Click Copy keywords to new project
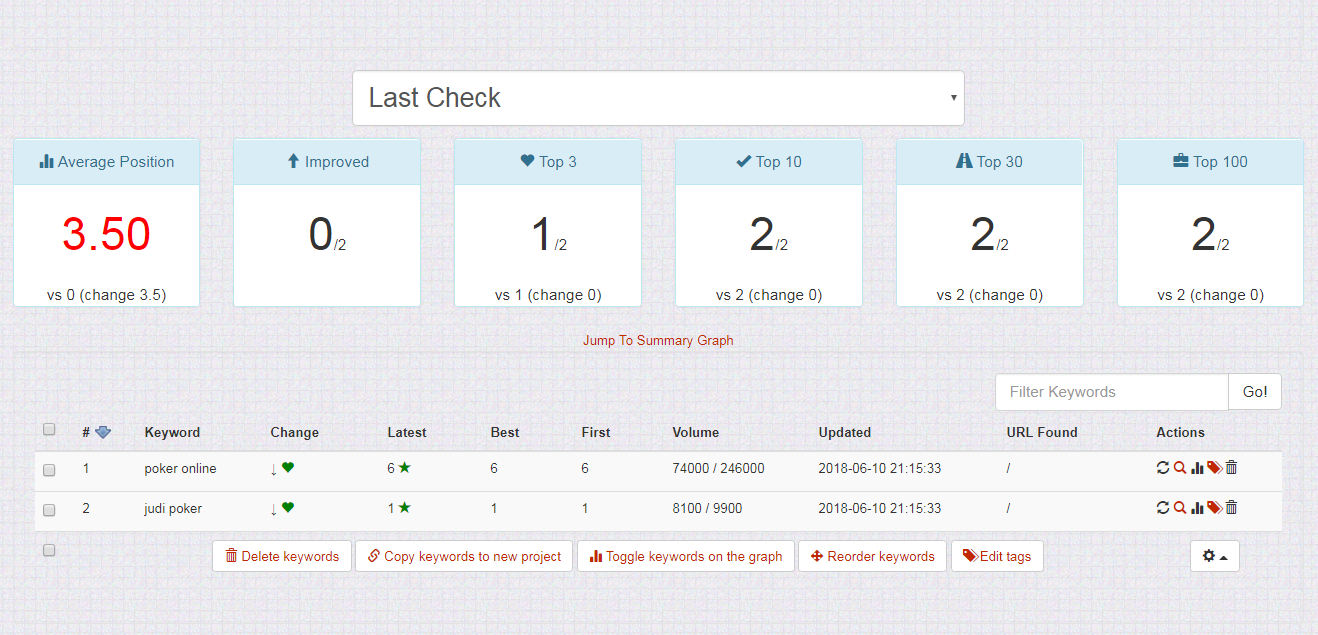Image resolution: width=1318 pixels, height=635 pixels. click(464, 556)
